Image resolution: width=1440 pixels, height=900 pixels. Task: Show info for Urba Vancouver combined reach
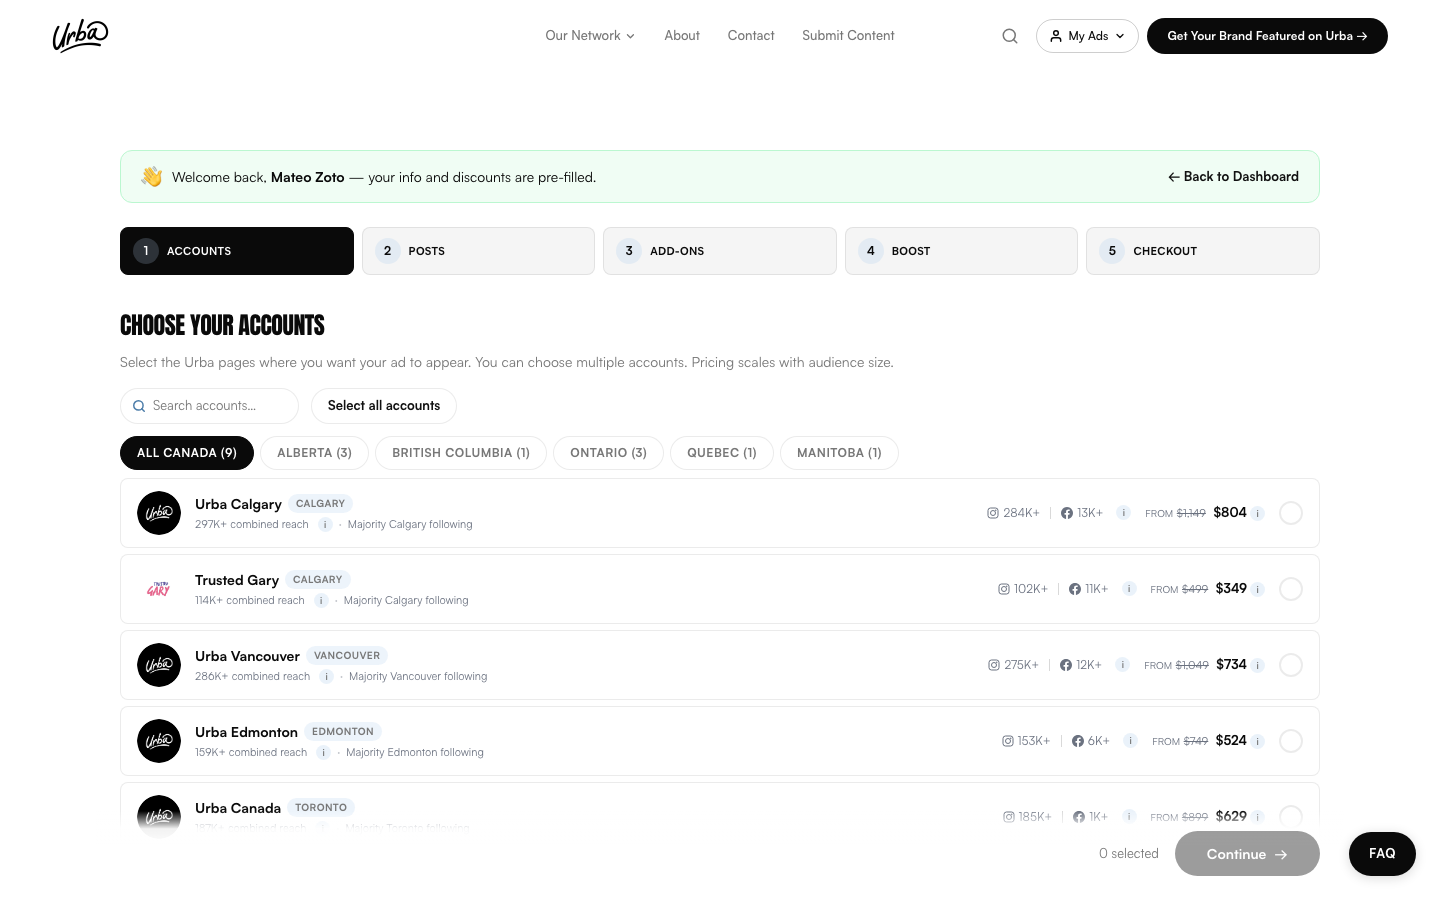[x=326, y=676]
